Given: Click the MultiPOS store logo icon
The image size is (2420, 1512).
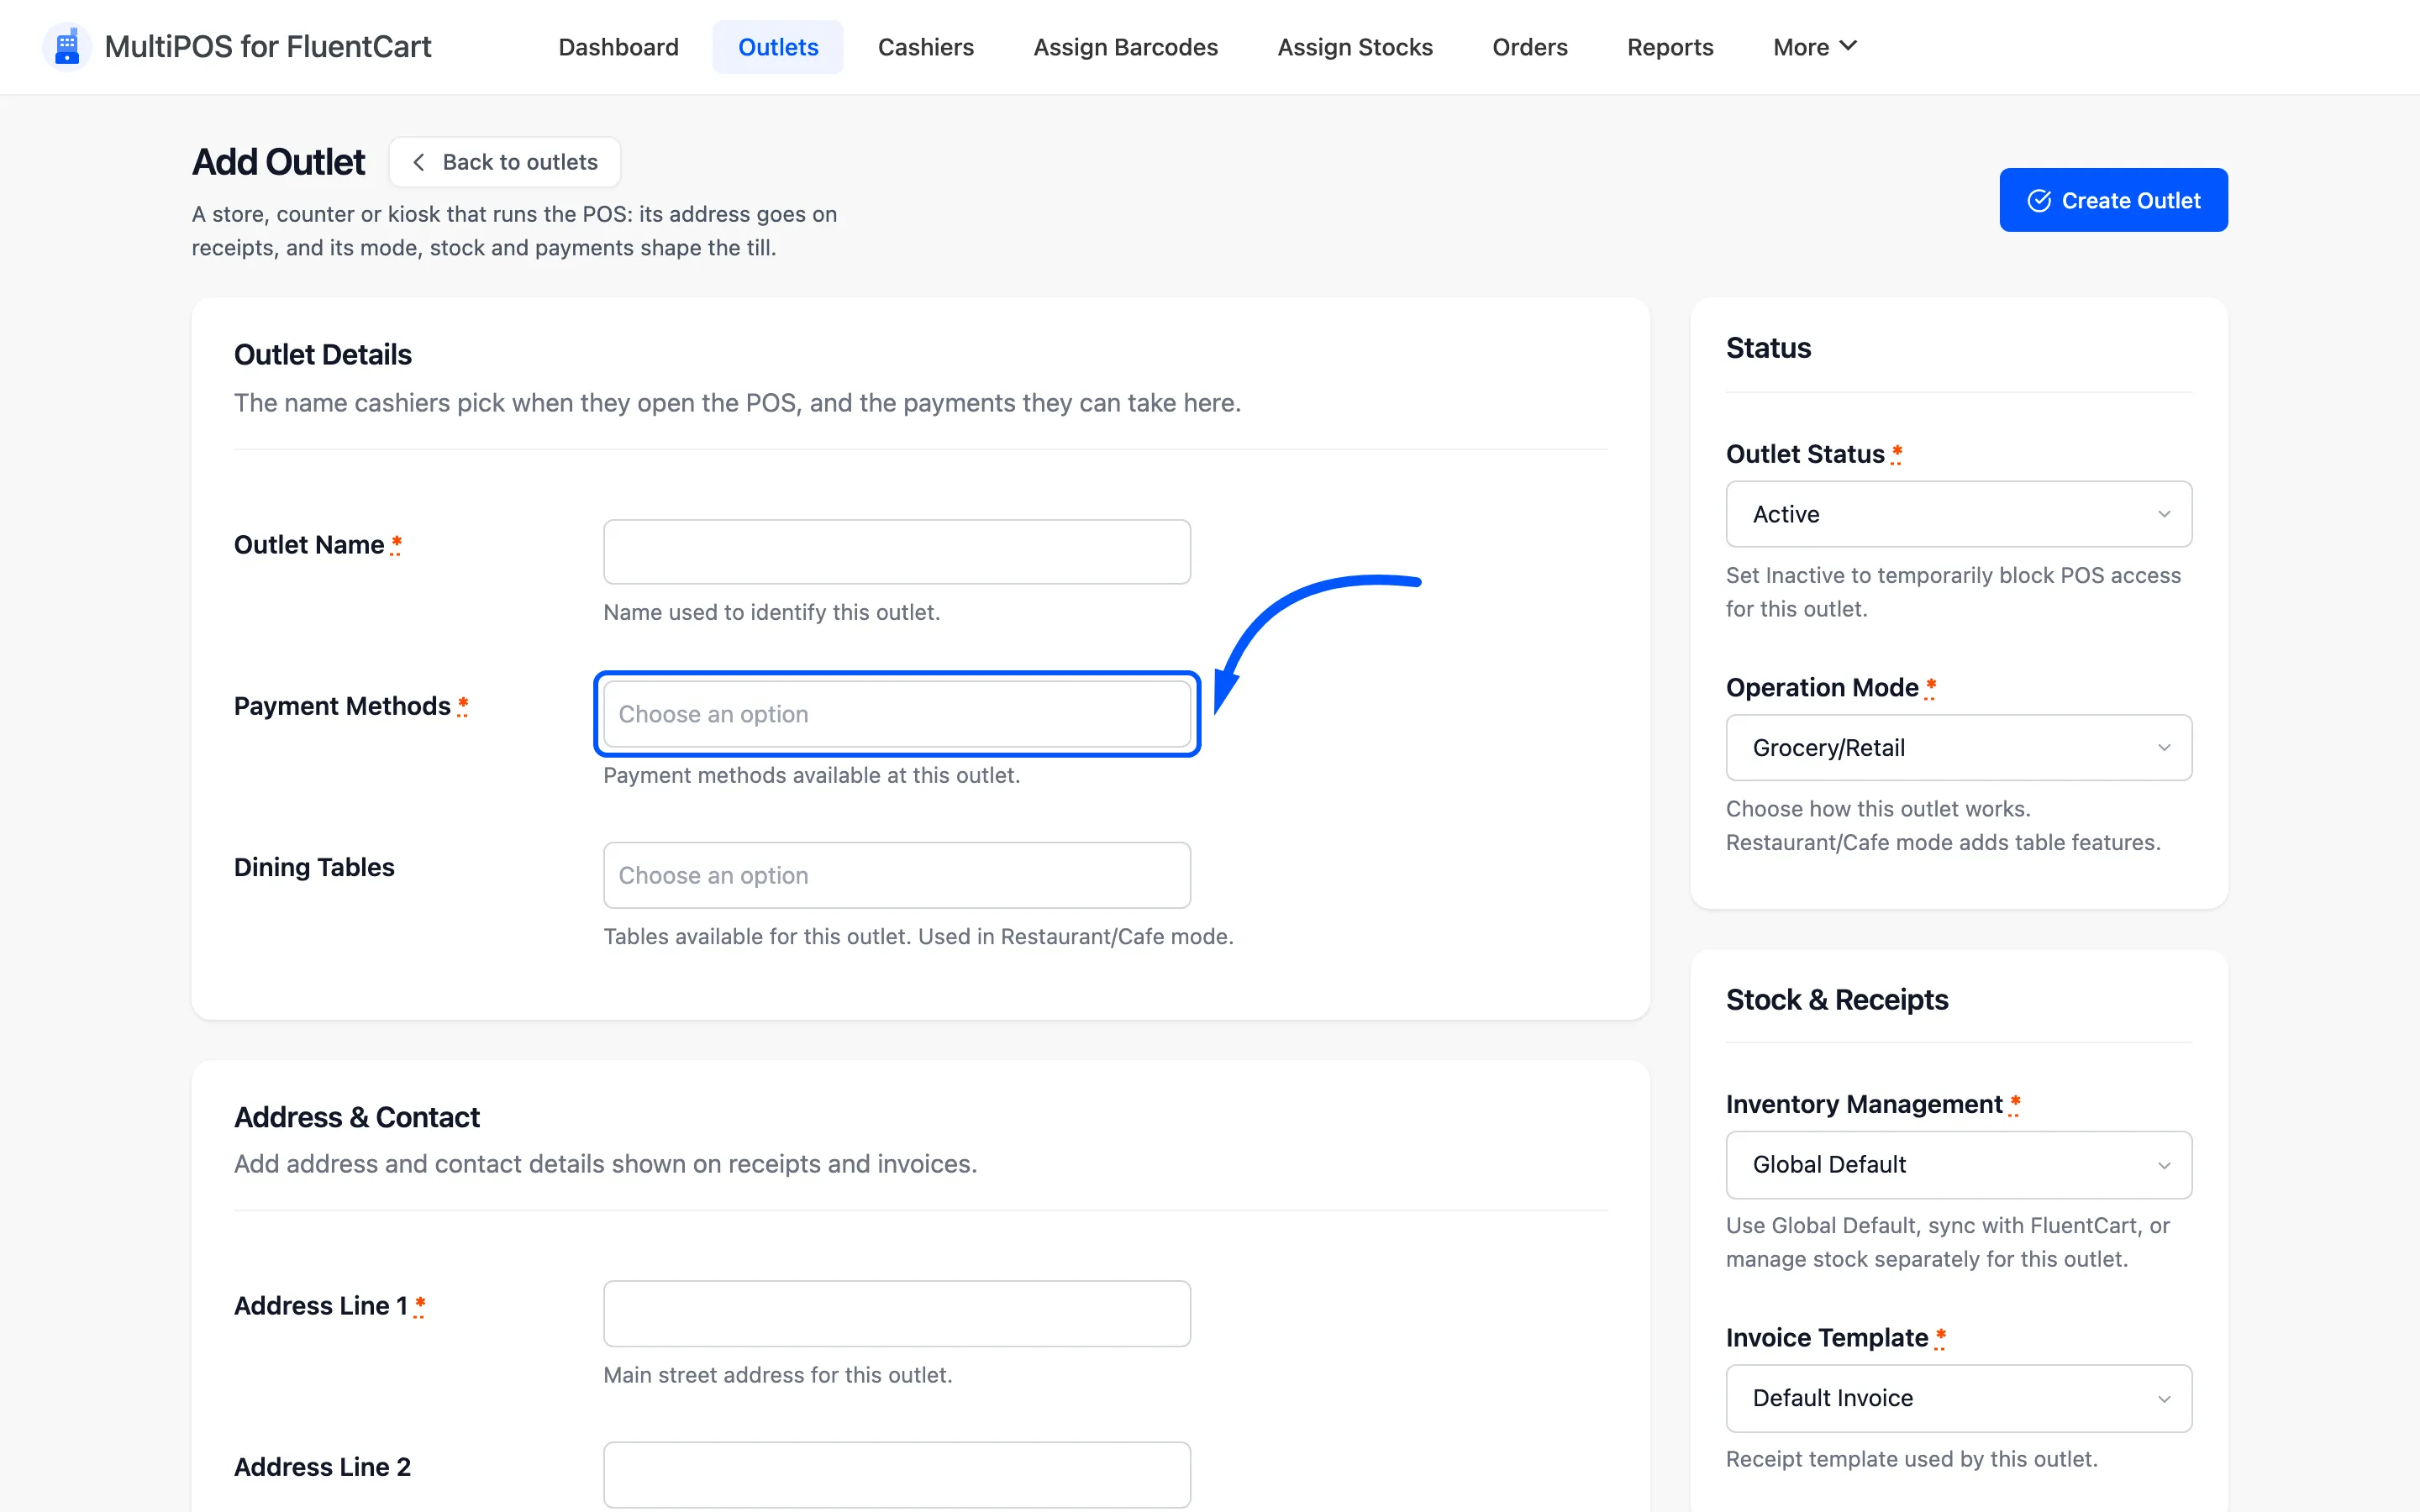Looking at the screenshot, I should 67,47.
